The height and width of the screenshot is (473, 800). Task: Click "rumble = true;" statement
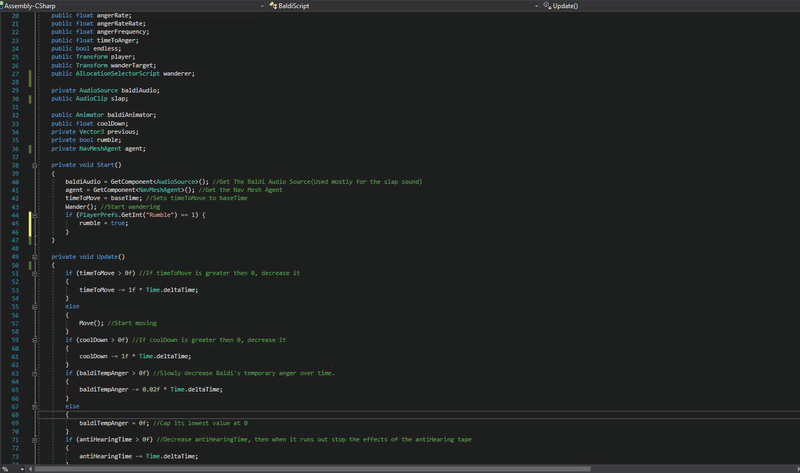104,223
